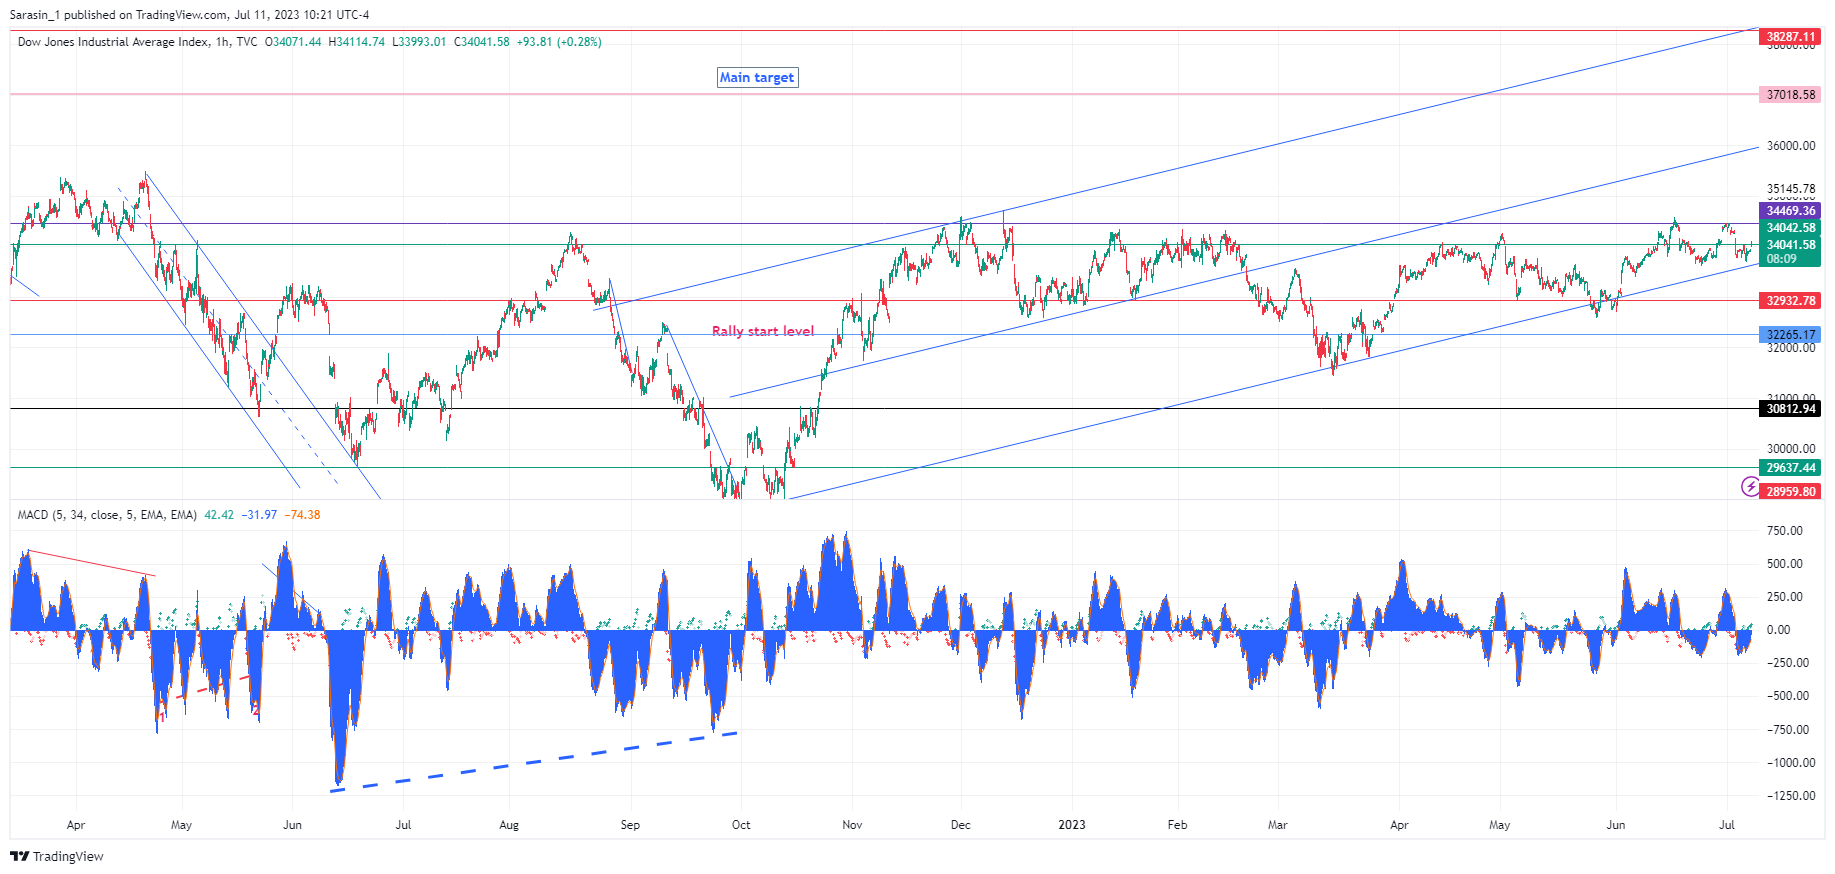Viewport: 1835px width, 874px height.
Task: Click the Aug label on the time axis
Action: tap(509, 825)
